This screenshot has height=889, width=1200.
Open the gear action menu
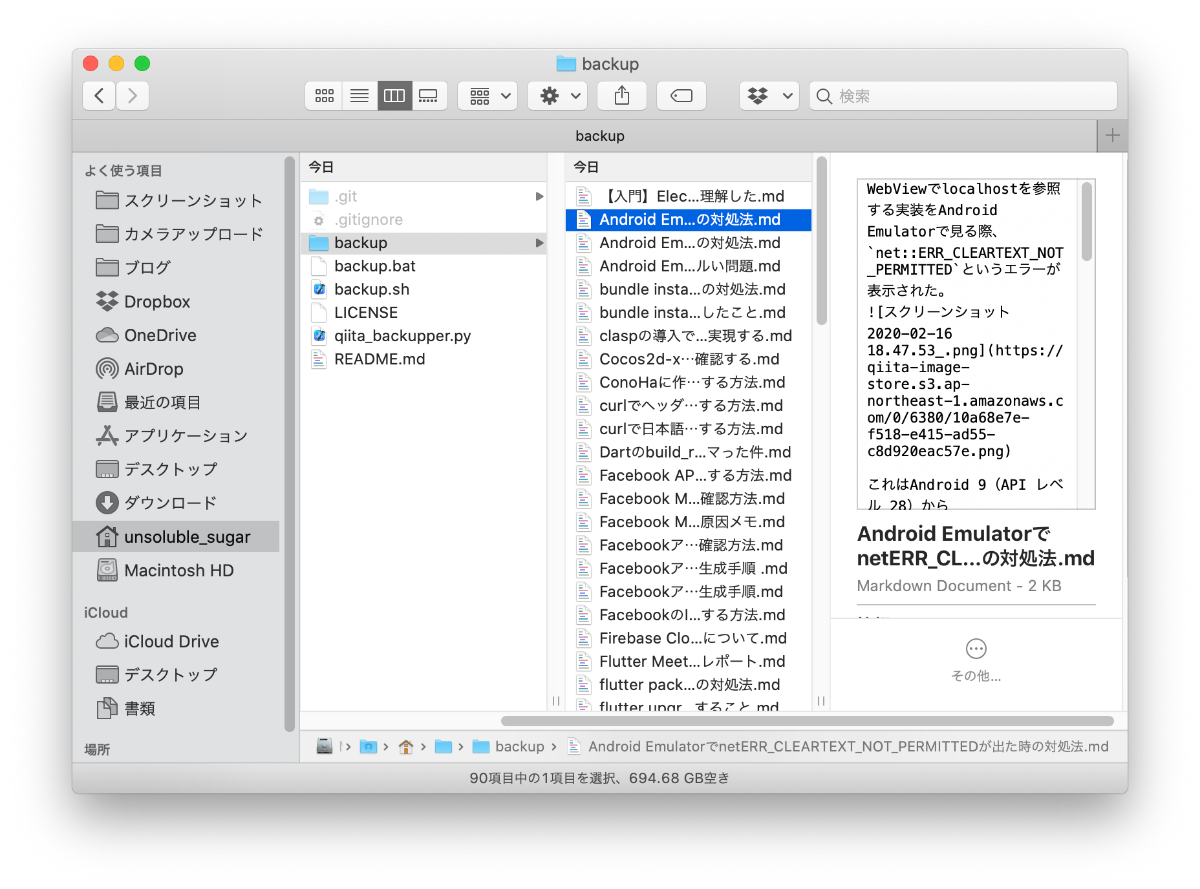tap(557, 96)
